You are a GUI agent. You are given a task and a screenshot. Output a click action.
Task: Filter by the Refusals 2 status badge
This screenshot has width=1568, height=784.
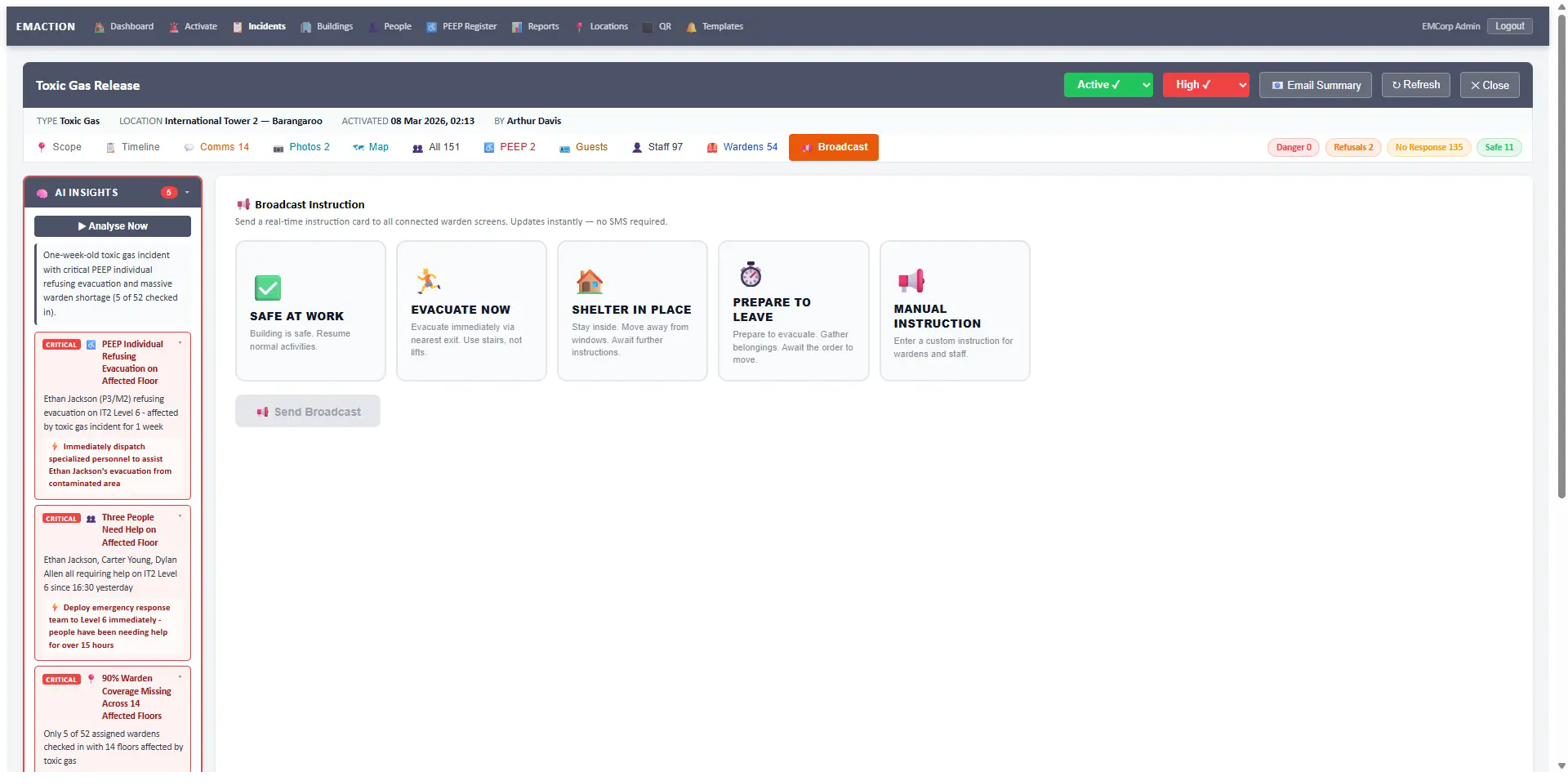click(1353, 148)
